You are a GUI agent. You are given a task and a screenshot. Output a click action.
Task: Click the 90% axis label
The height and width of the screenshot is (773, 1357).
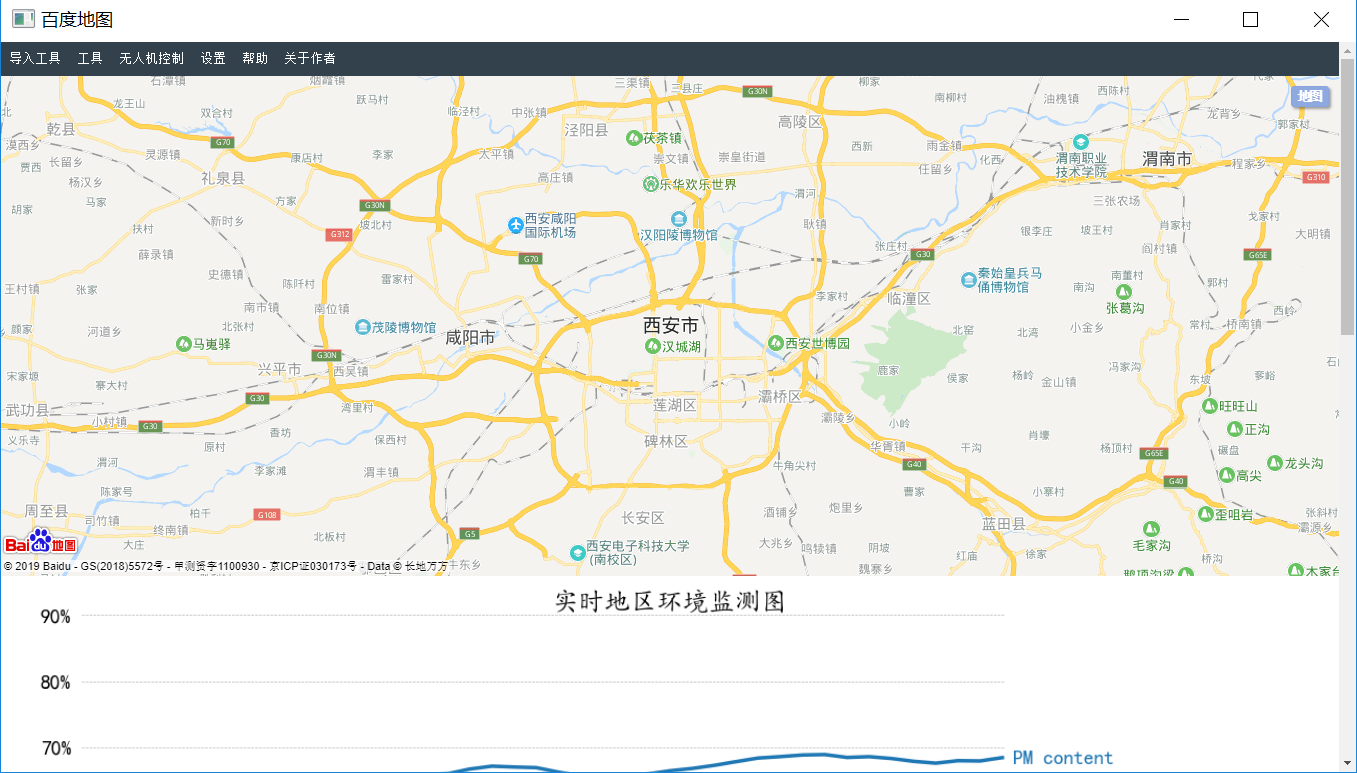(55, 616)
